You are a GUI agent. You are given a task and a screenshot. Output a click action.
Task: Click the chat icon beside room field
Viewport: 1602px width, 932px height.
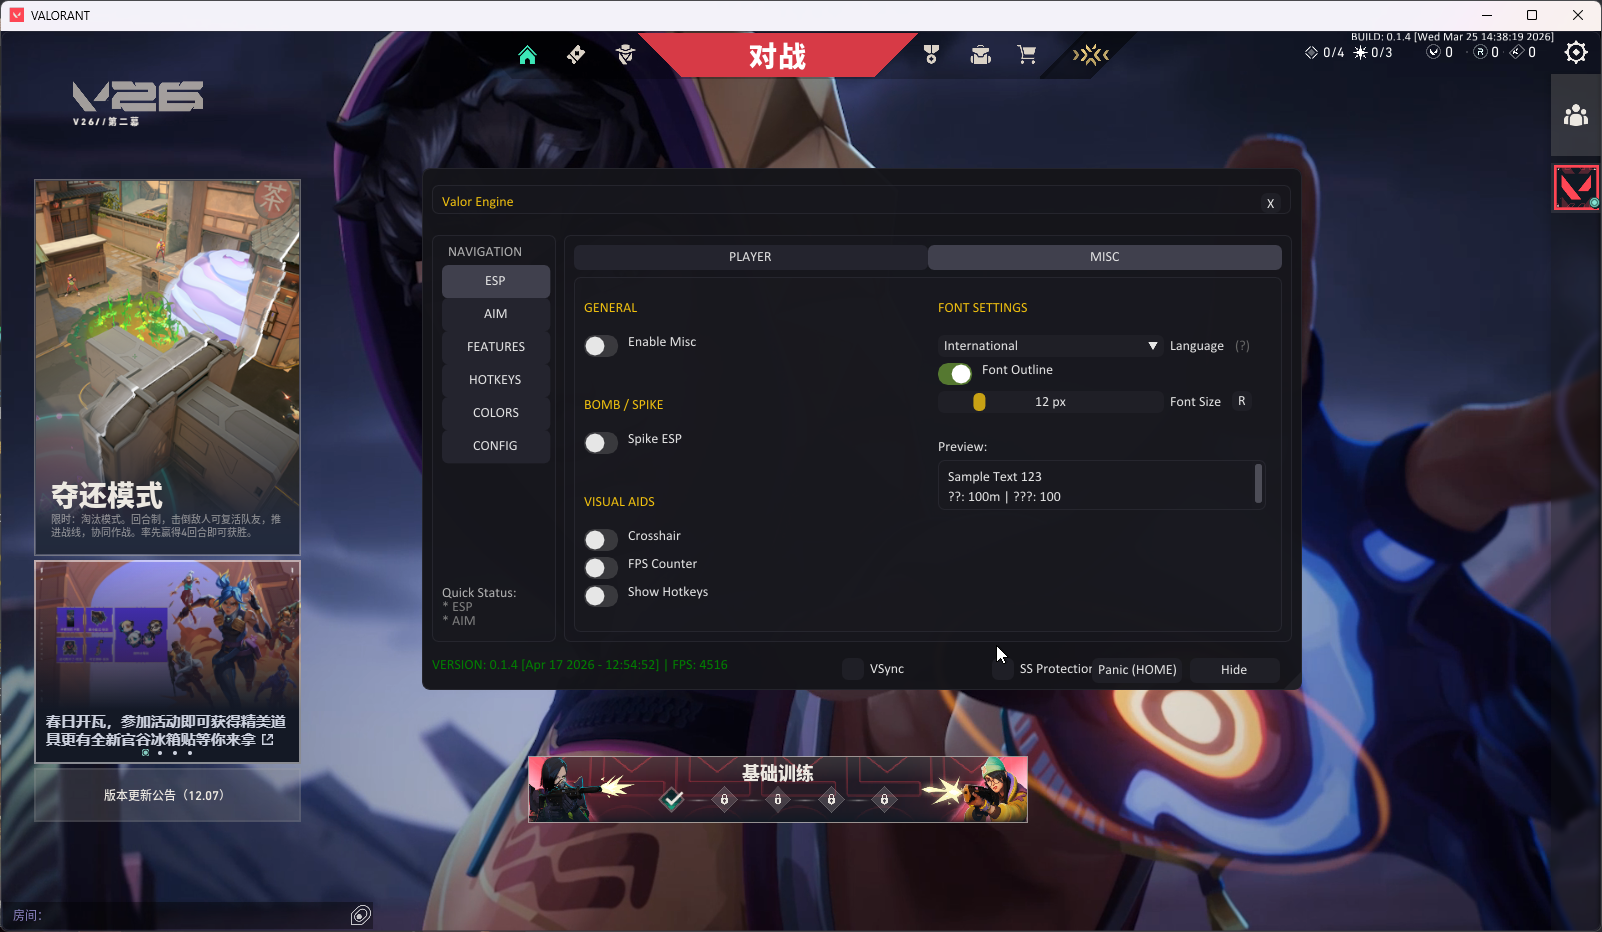tap(361, 915)
